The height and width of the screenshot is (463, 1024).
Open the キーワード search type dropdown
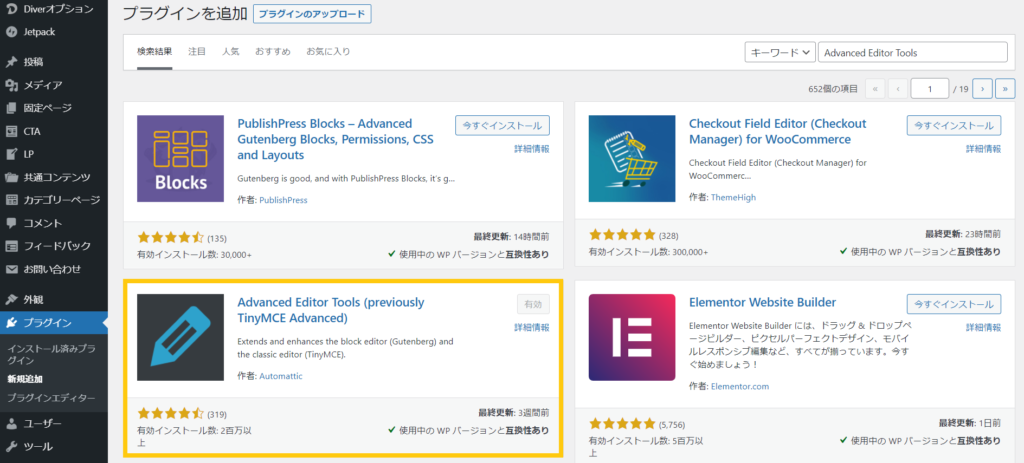[780, 53]
